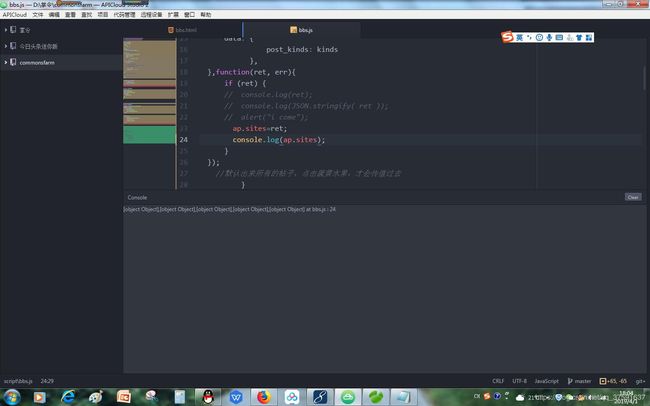Screen dimensions: 650x406
Task: Select the commonsfarm project in tree
Action: coord(37,63)
